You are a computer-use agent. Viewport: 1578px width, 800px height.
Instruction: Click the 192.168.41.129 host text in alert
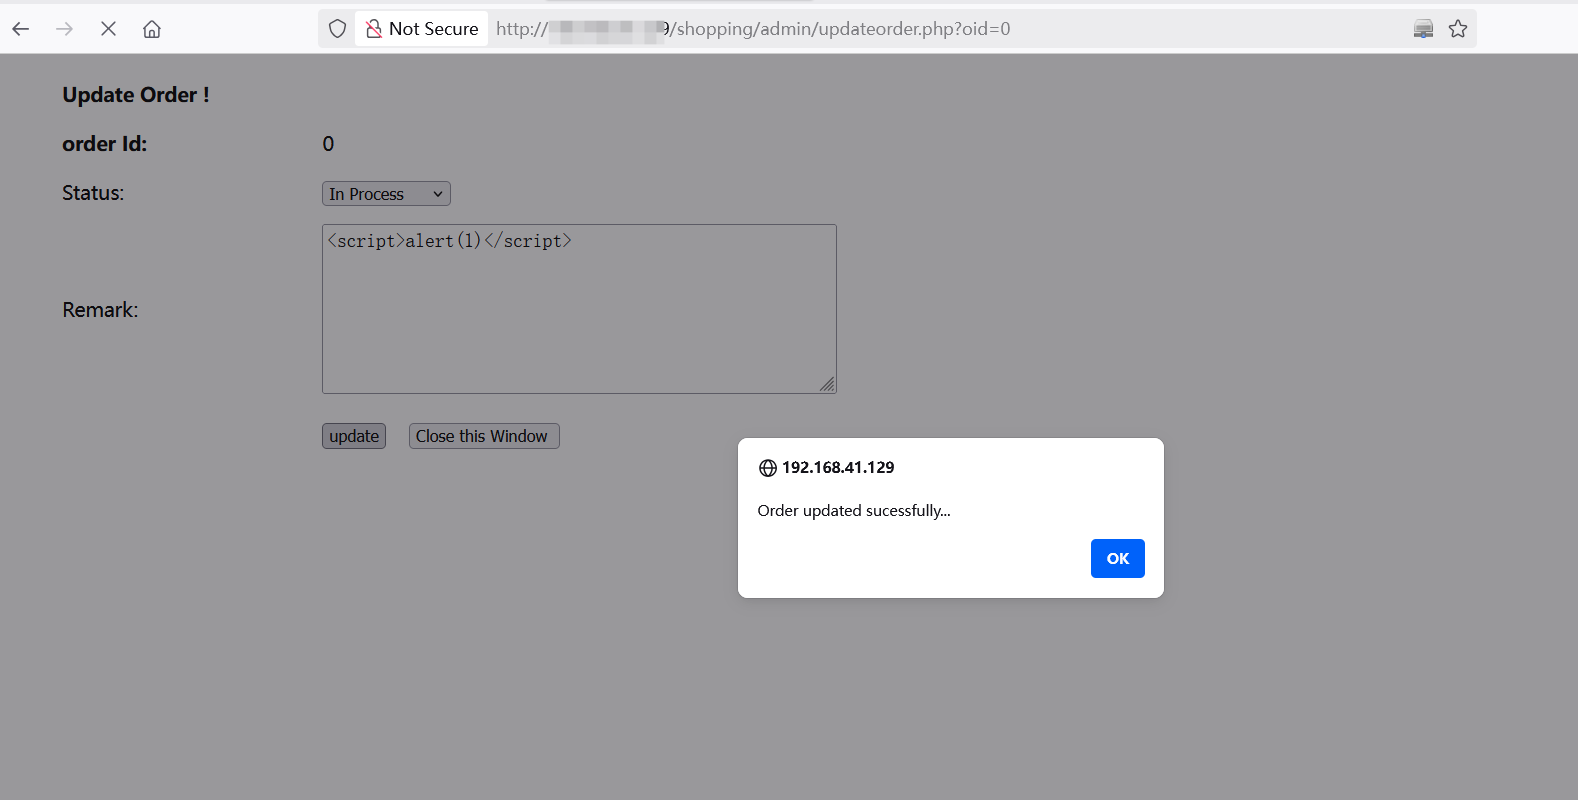click(x=838, y=467)
